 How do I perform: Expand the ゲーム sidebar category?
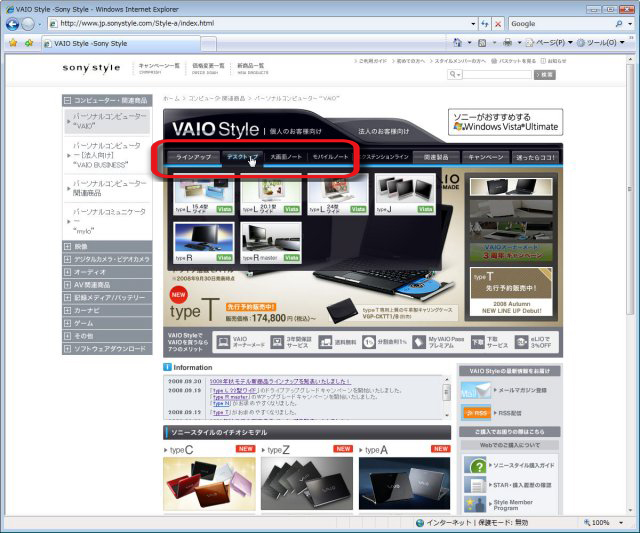[67, 323]
